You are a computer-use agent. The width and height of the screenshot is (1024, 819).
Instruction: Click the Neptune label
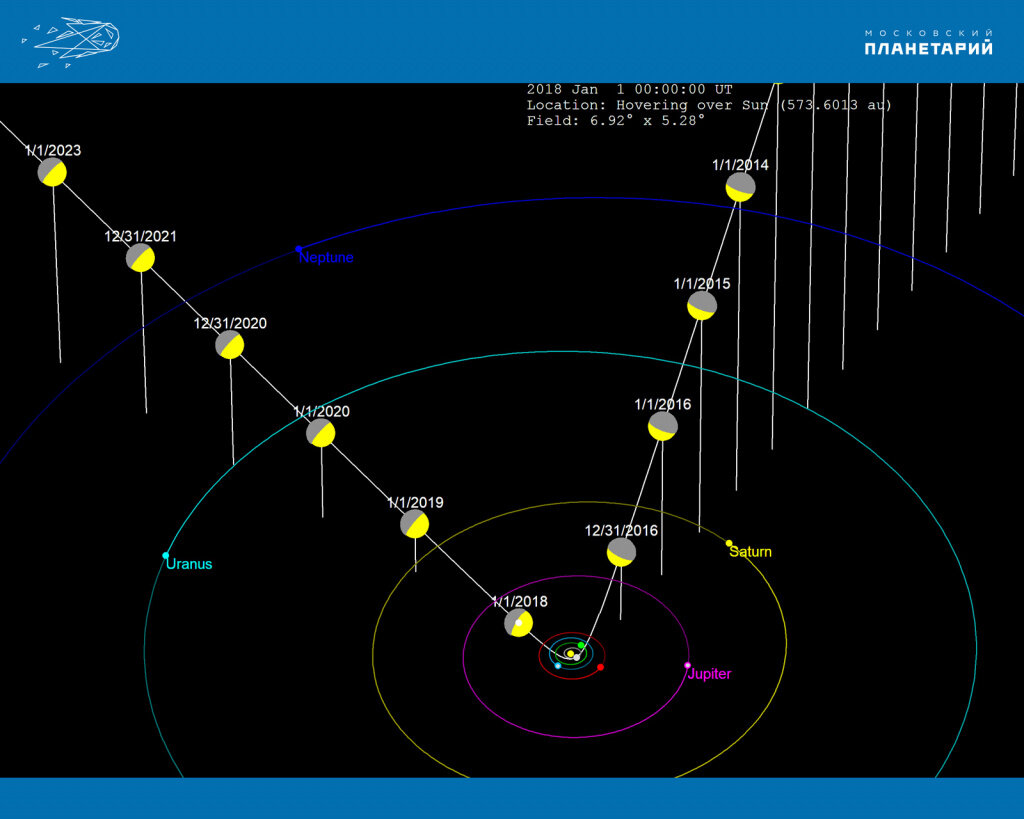click(x=326, y=257)
